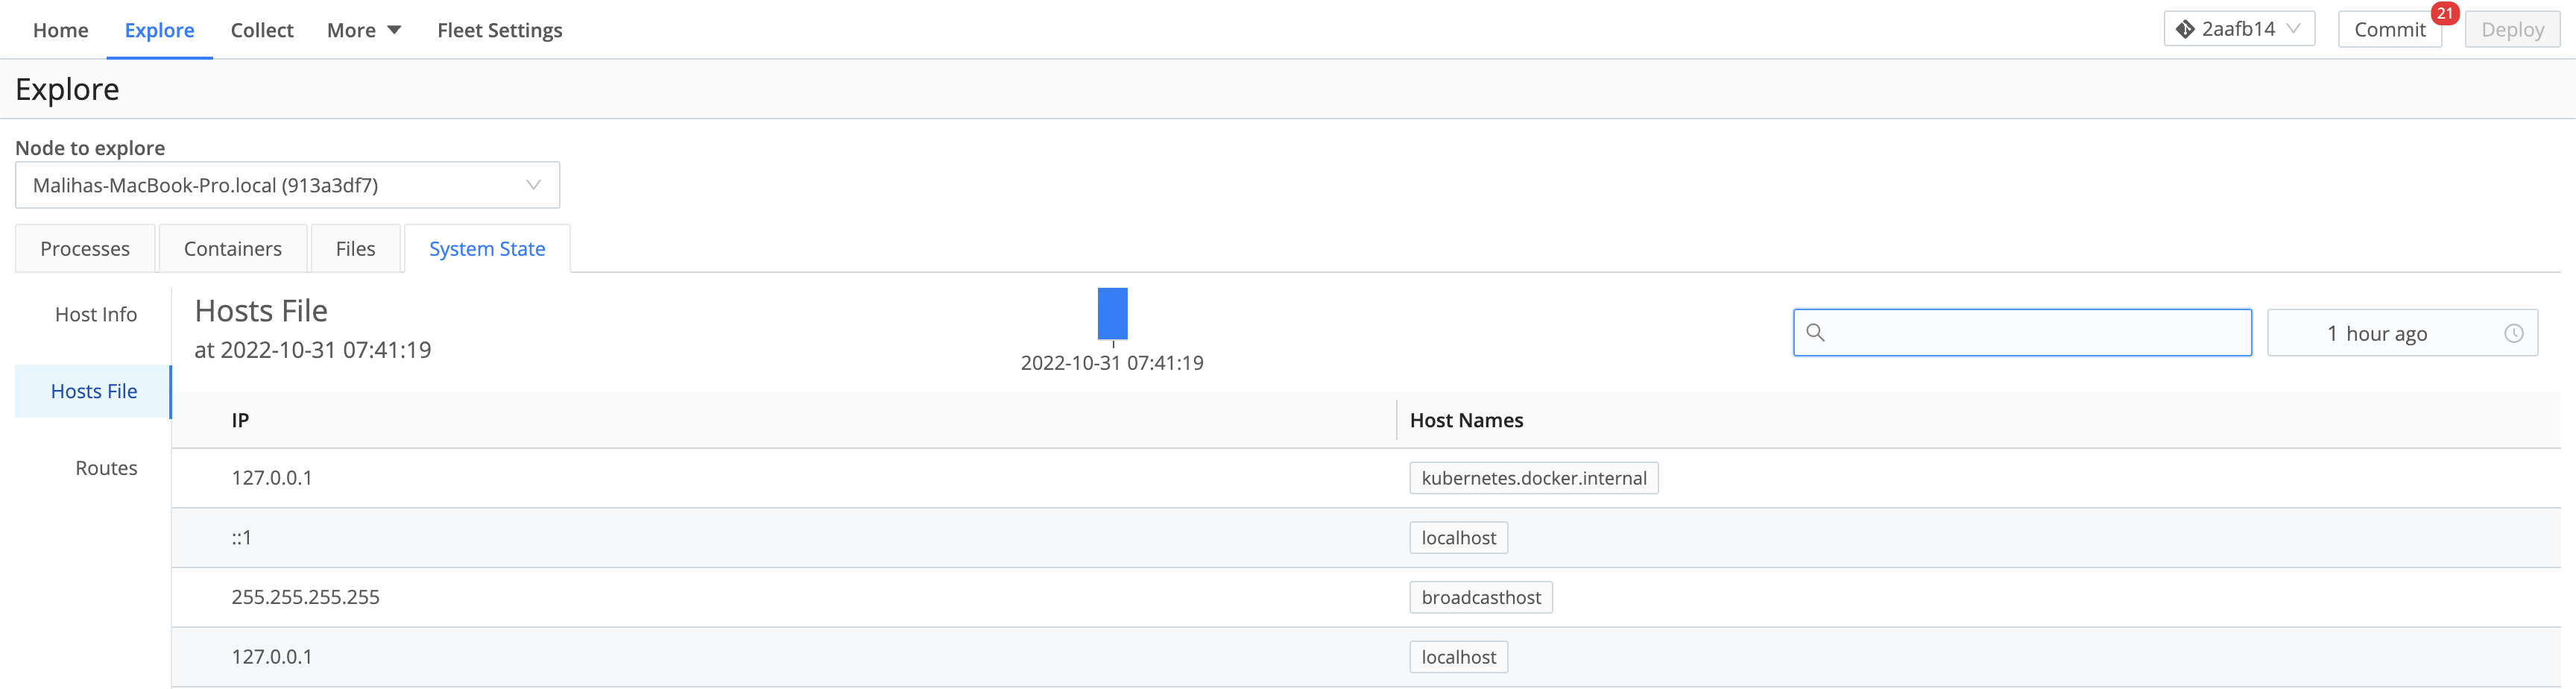Switch to the Containers tab
The height and width of the screenshot is (689, 2576).
click(x=232, y=248)
